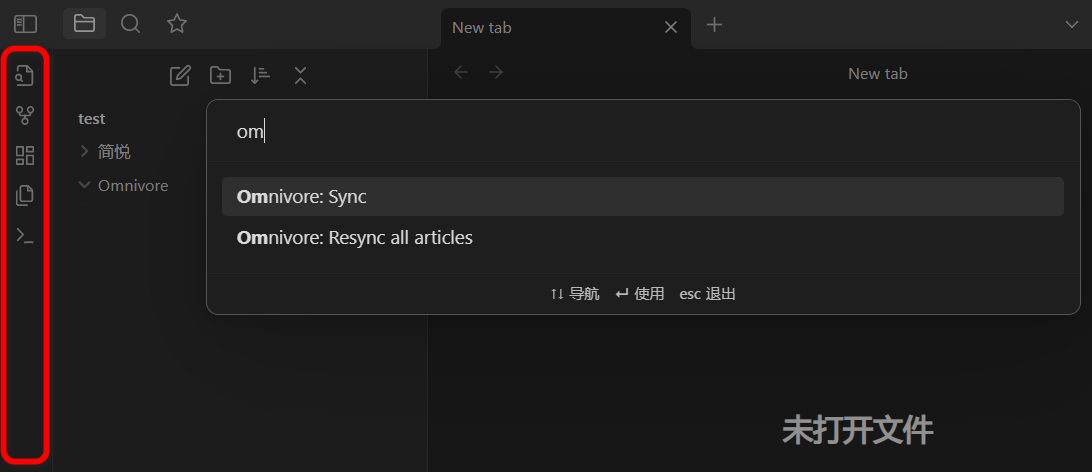Open the file explorer folder tab

(84, 24)
